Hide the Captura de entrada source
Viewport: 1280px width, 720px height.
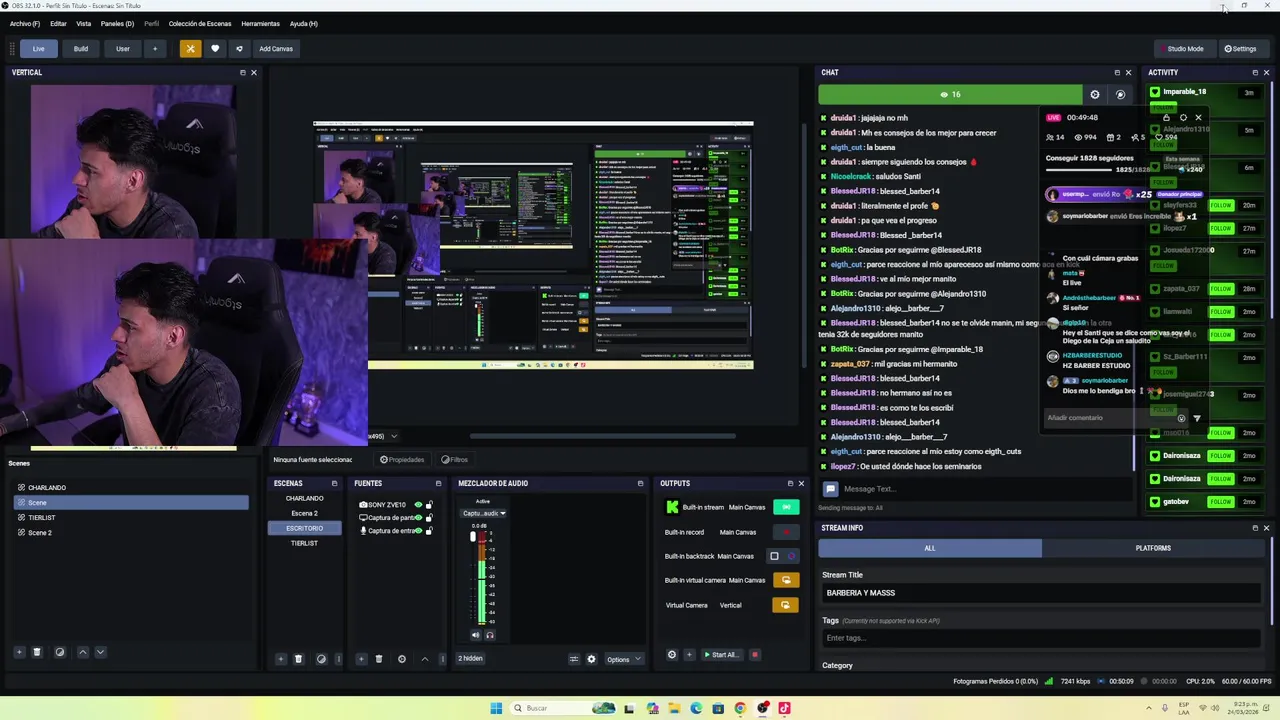tap(418, 531)
